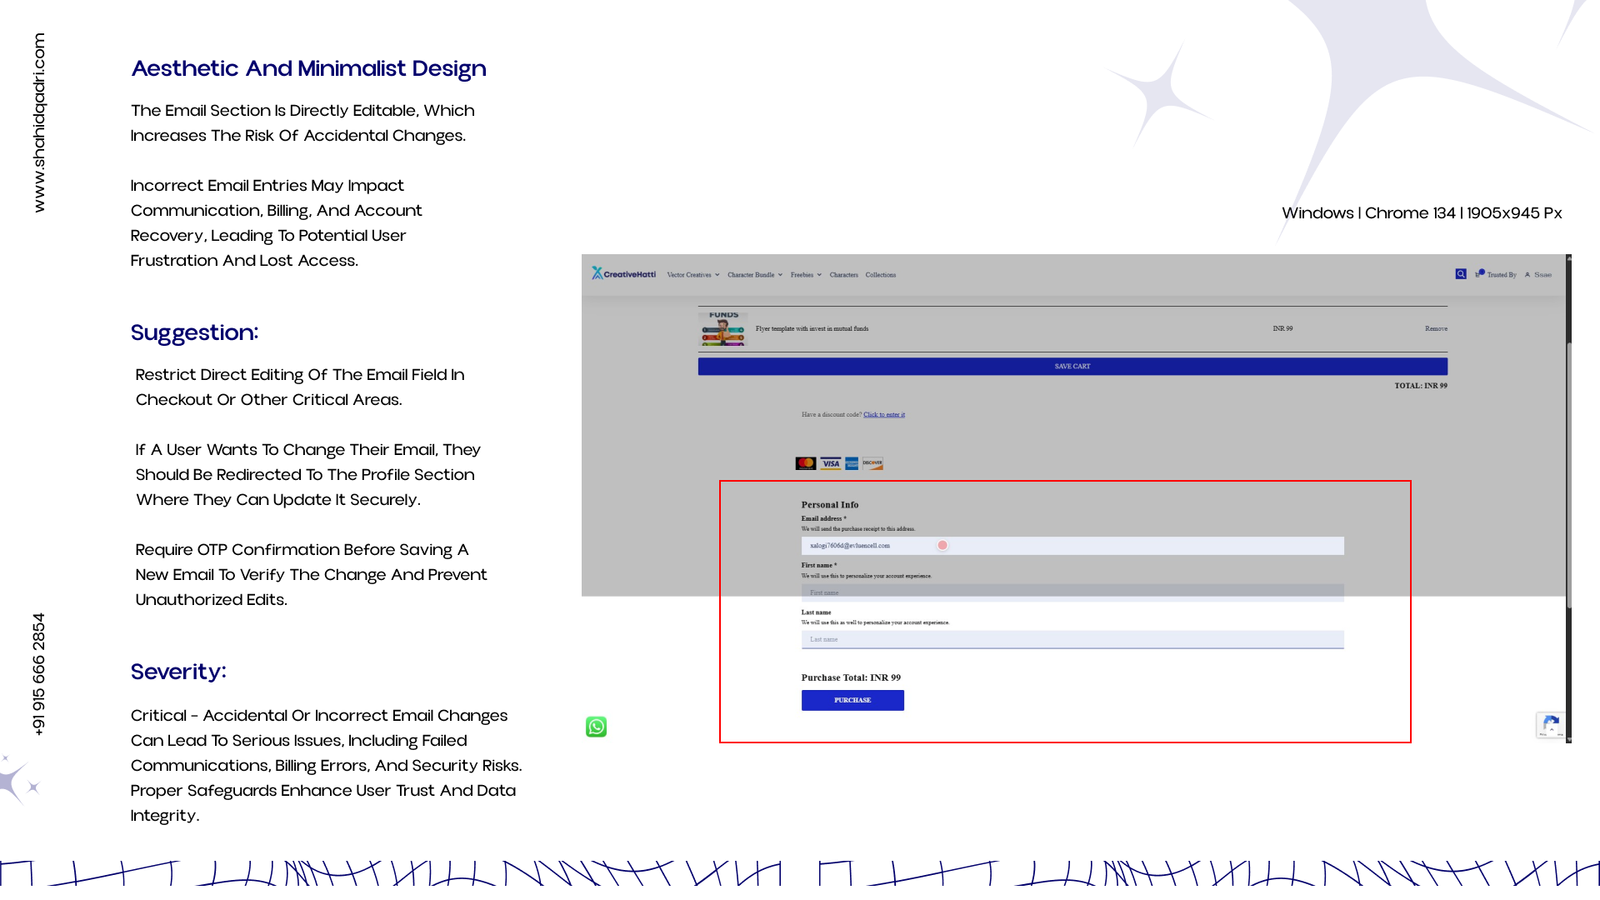Expand the Vector Creatives dropdown
Screen dimensions: 1600x900
point(693,275)
